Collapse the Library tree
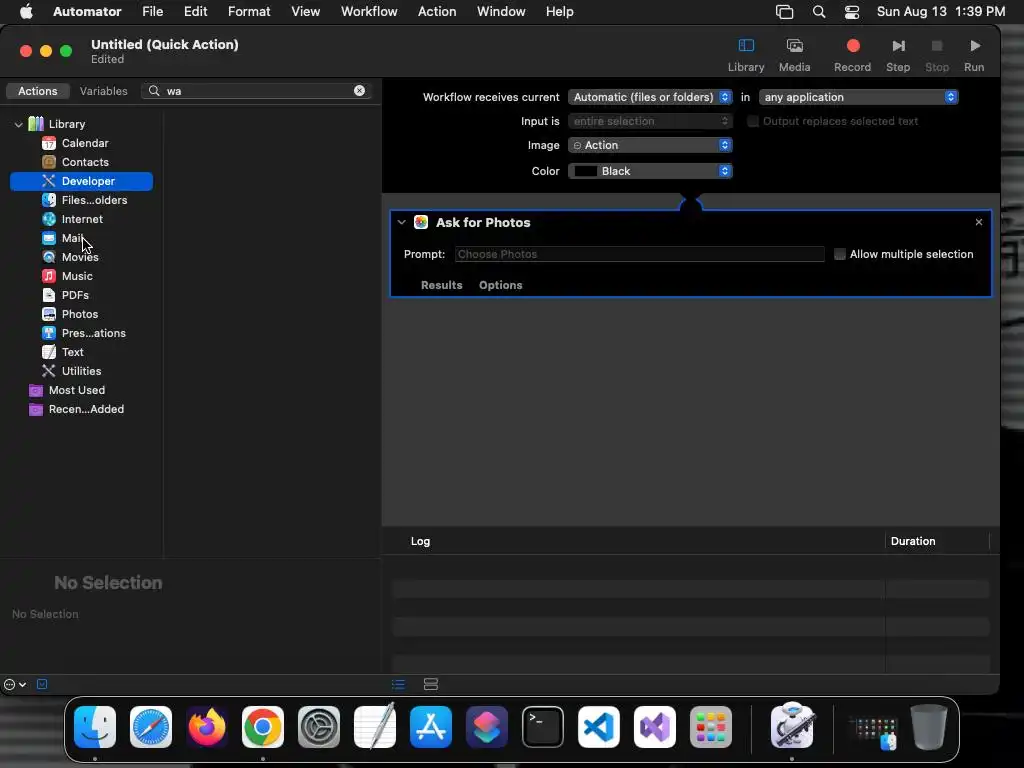The image size is (1024, 768). click(18, 124)
